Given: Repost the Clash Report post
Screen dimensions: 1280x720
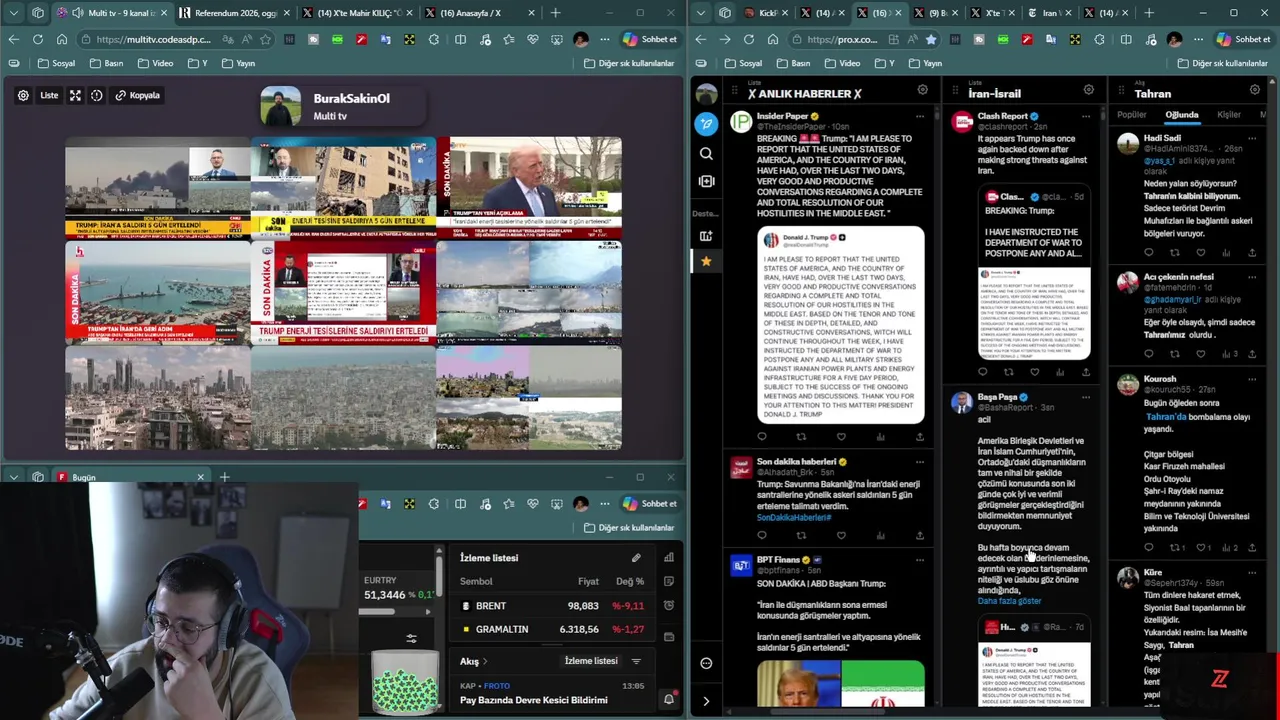Looking at the screenshot, I should tap(1008, 372).
